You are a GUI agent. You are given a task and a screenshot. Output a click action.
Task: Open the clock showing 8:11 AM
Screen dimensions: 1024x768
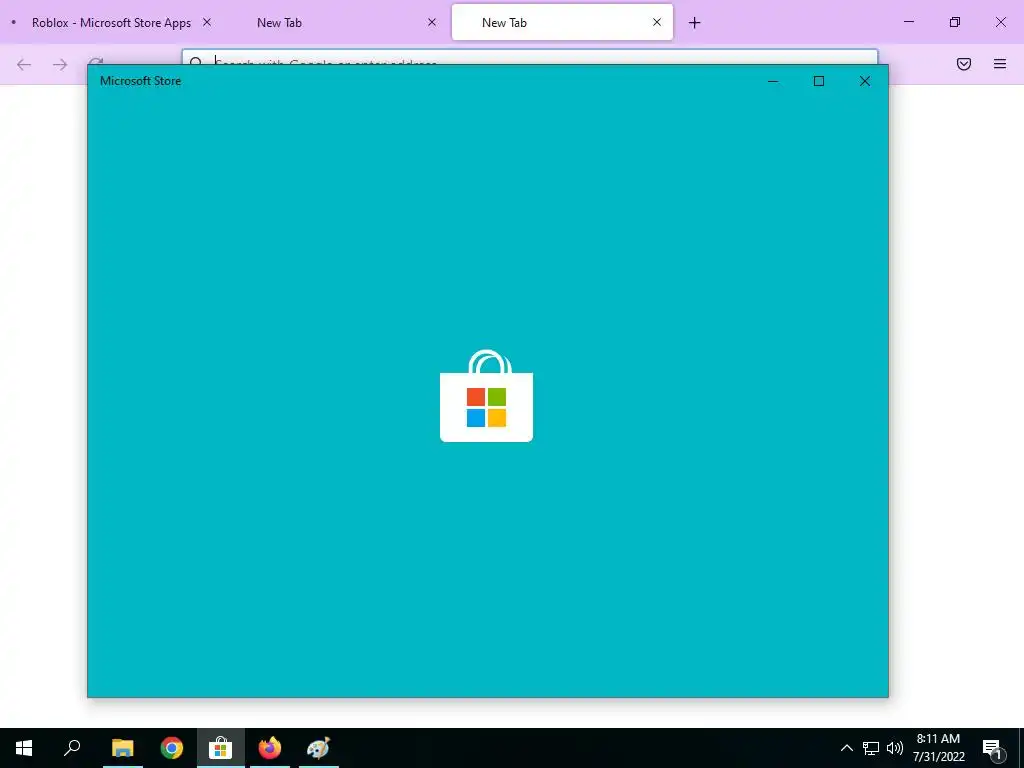pyautogui.click(x=938, y=748)
